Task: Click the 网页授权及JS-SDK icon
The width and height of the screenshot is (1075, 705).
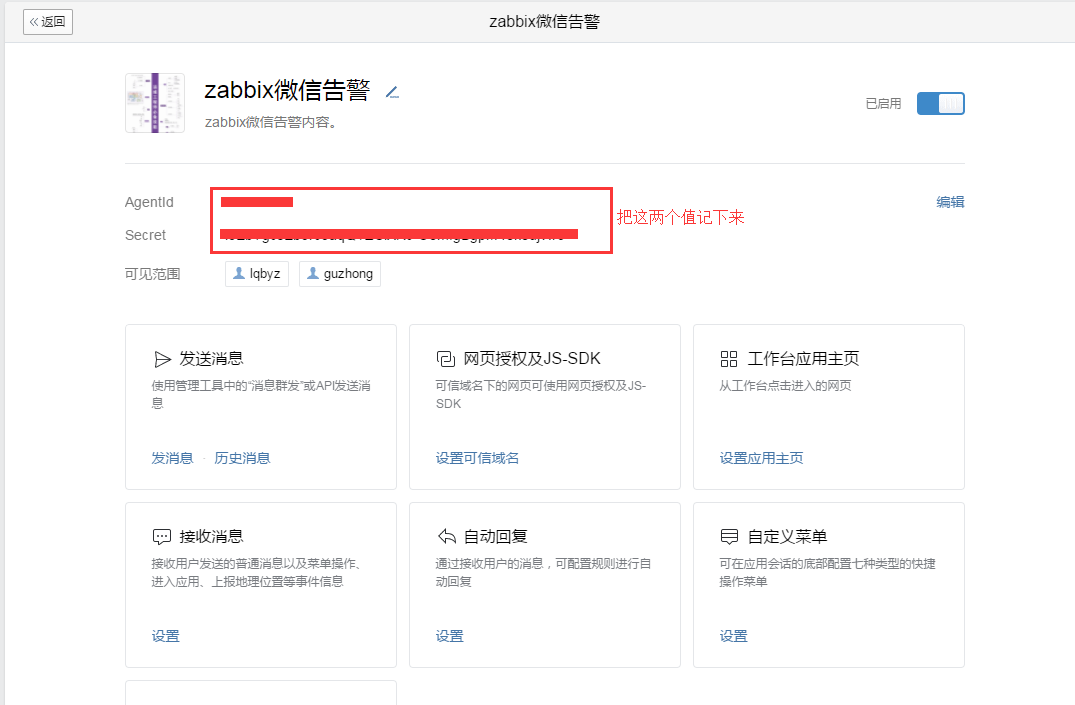Action: pyautogui.click(x=446, y=359)
